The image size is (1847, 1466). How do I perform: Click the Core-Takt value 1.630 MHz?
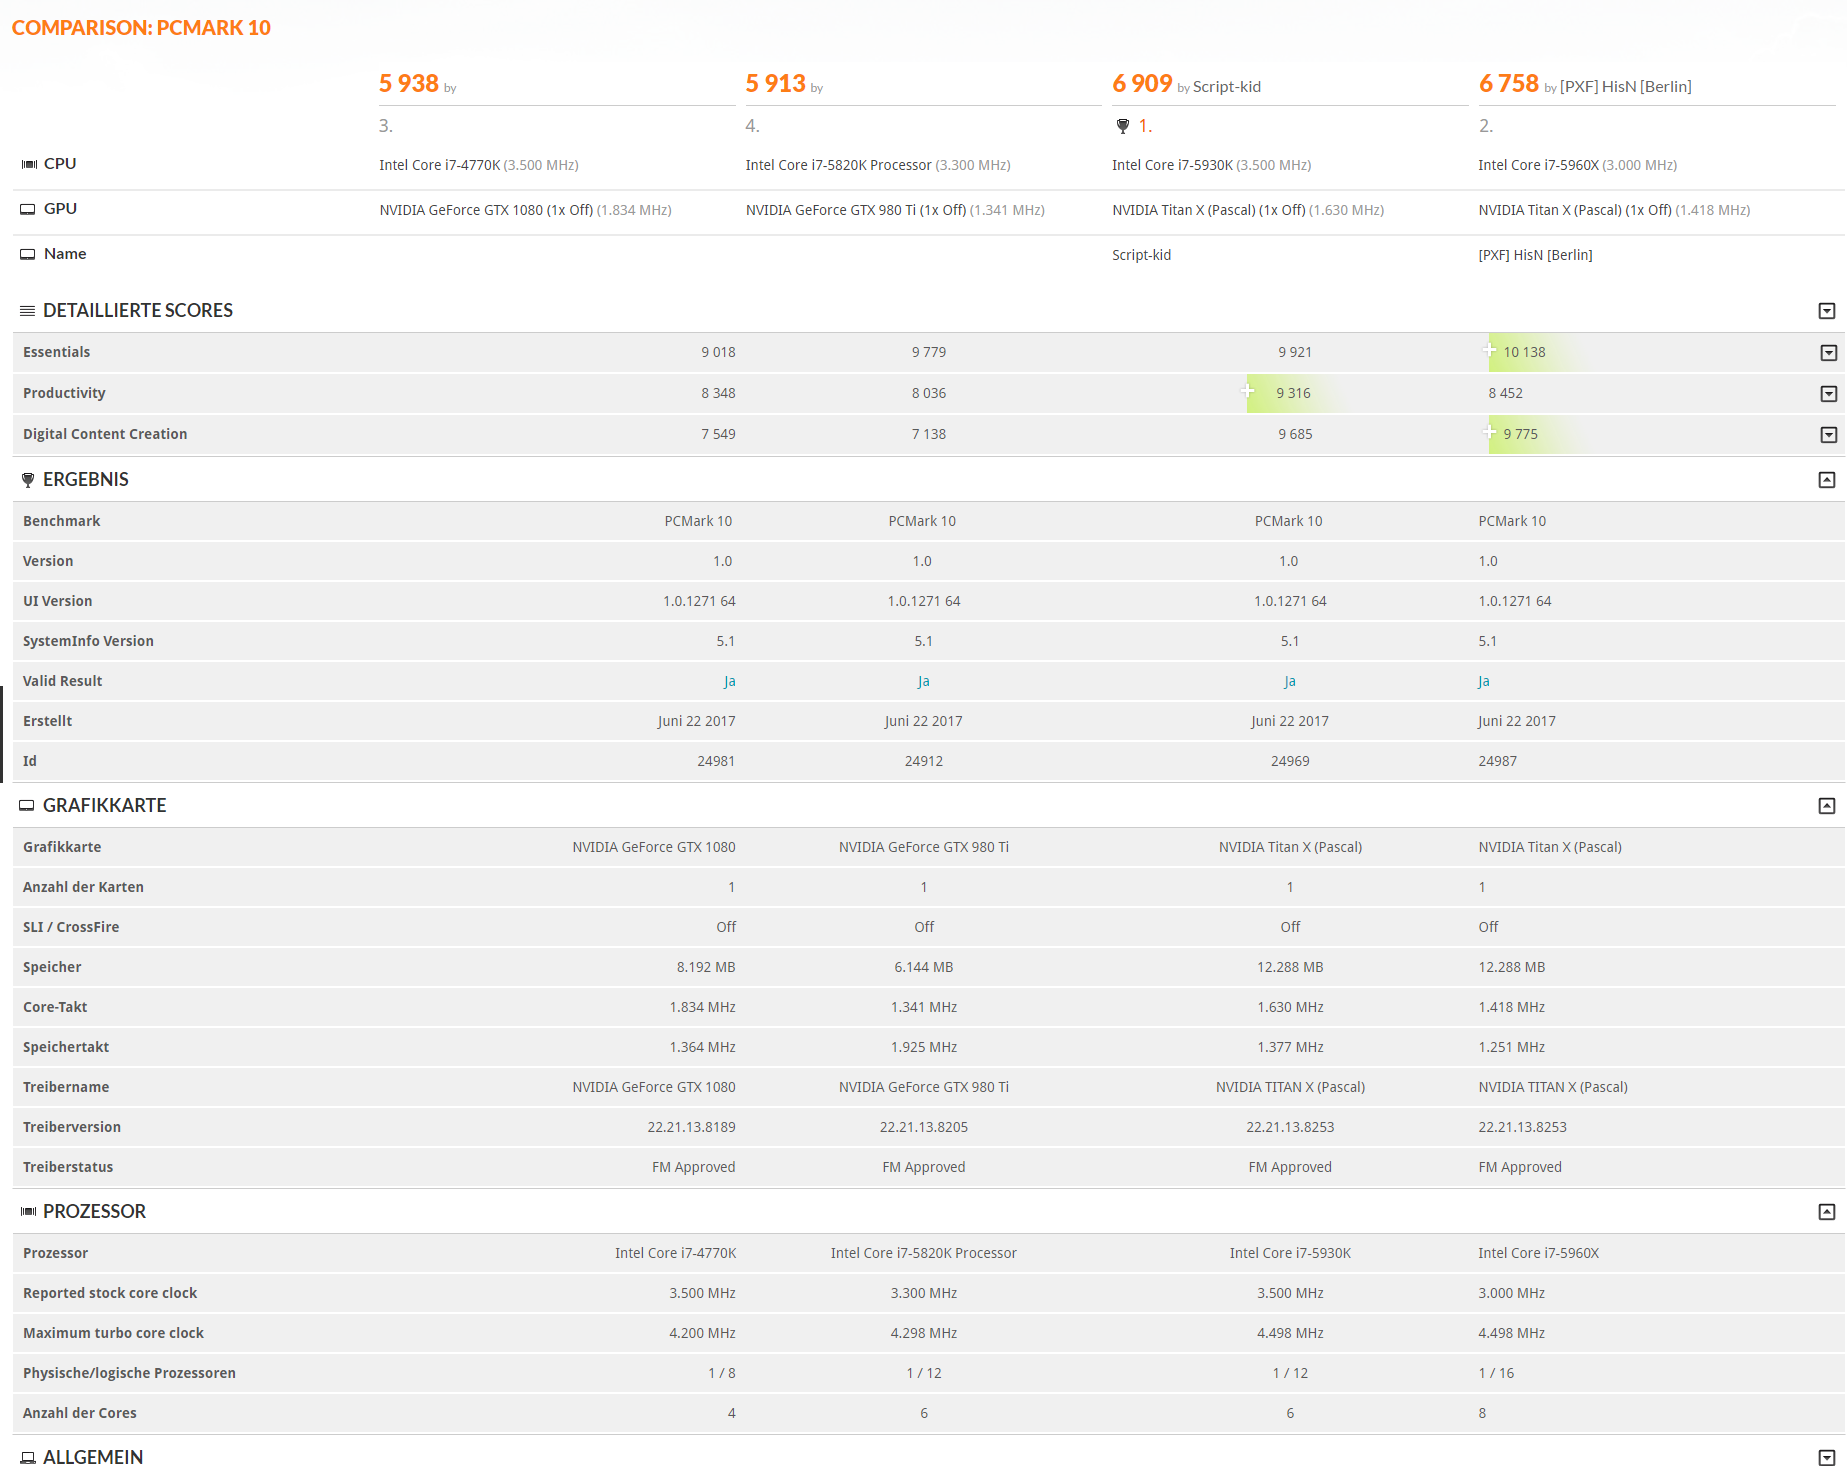pos(1290,1007)
